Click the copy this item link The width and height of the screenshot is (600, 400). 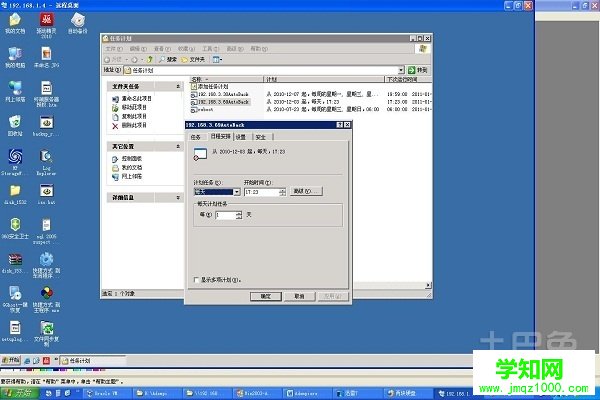click(x=134, y=116)
